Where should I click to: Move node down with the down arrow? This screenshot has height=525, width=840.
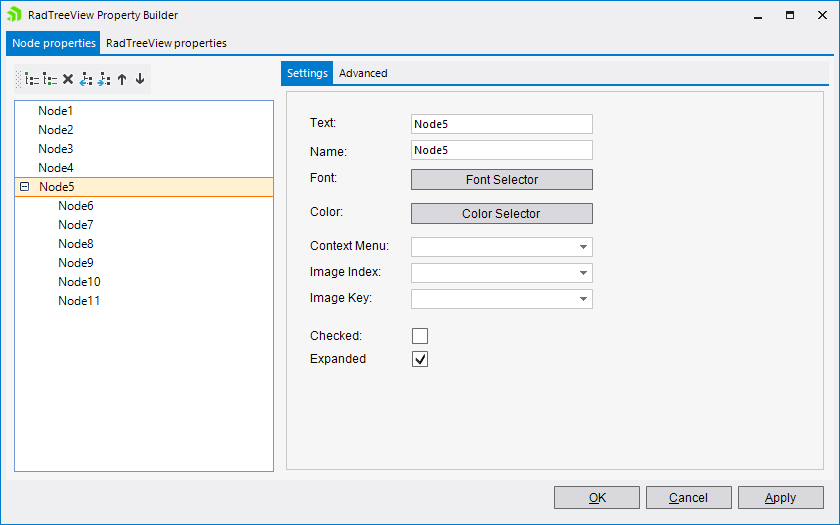[140, 79]
